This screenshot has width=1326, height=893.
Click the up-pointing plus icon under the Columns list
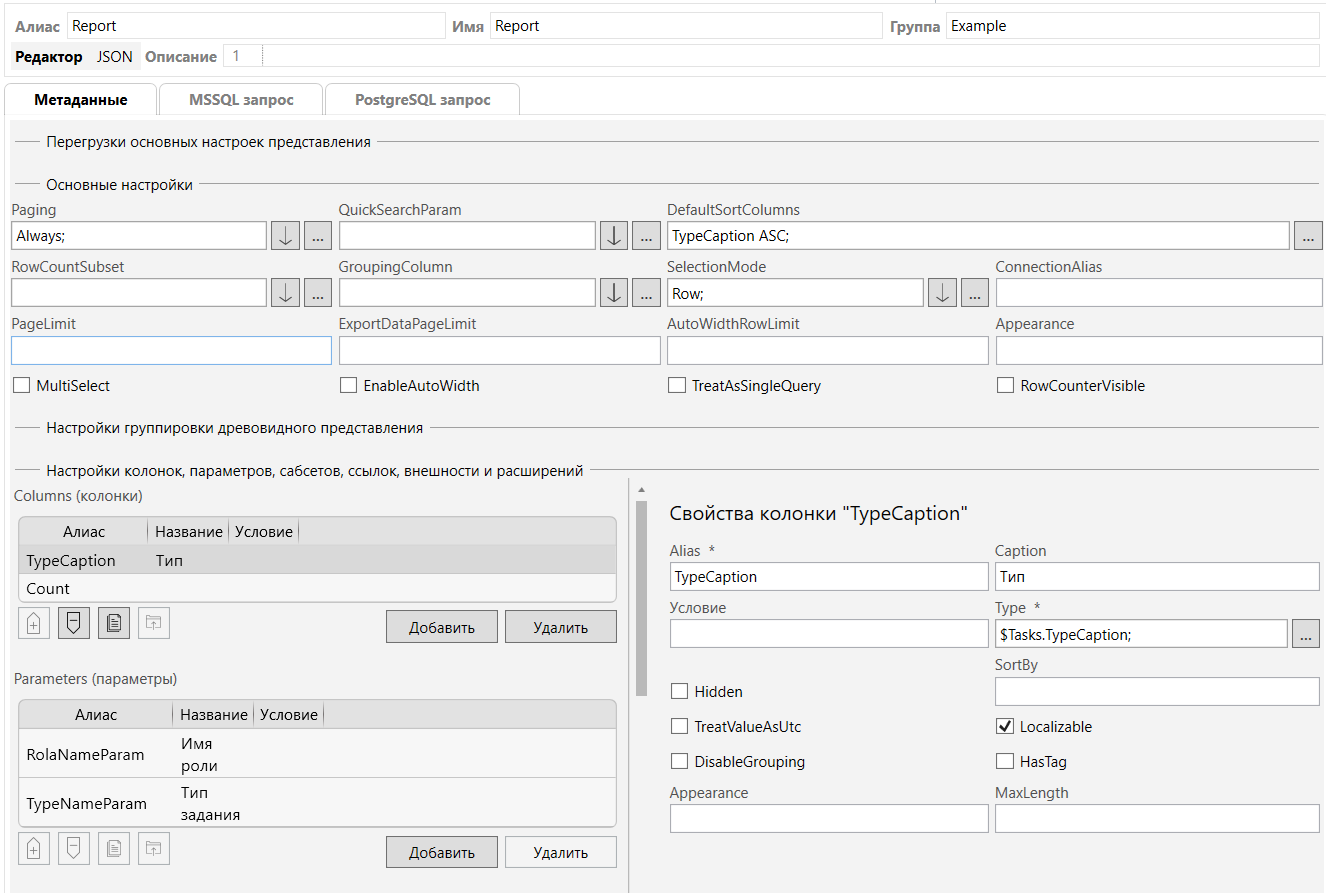33,623
